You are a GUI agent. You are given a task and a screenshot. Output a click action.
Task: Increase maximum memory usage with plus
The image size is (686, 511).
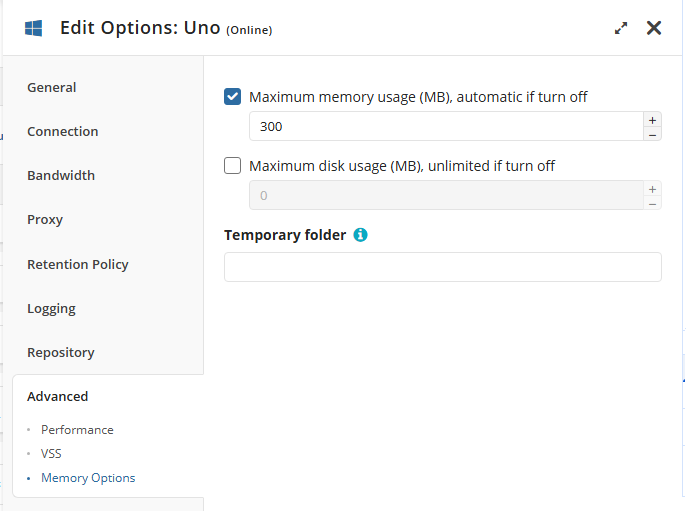pos(653,119)
